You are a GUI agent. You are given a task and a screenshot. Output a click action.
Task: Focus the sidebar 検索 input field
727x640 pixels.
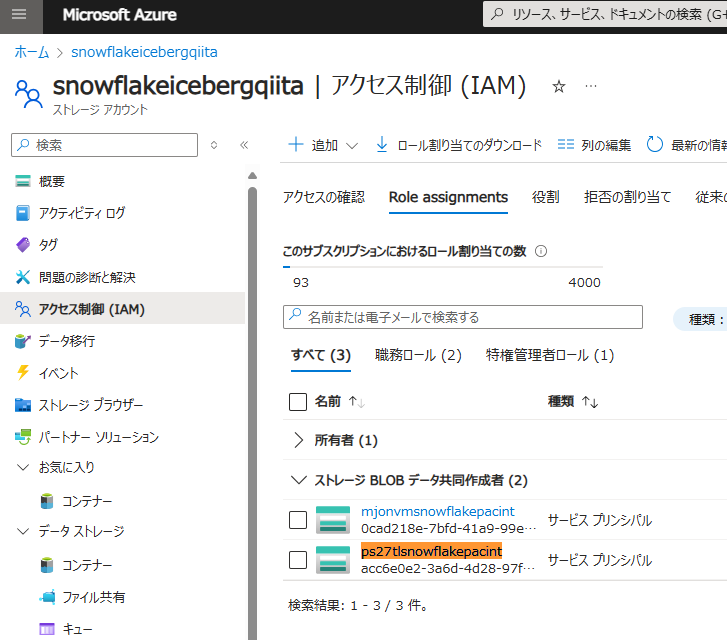[x=104, y=145]
